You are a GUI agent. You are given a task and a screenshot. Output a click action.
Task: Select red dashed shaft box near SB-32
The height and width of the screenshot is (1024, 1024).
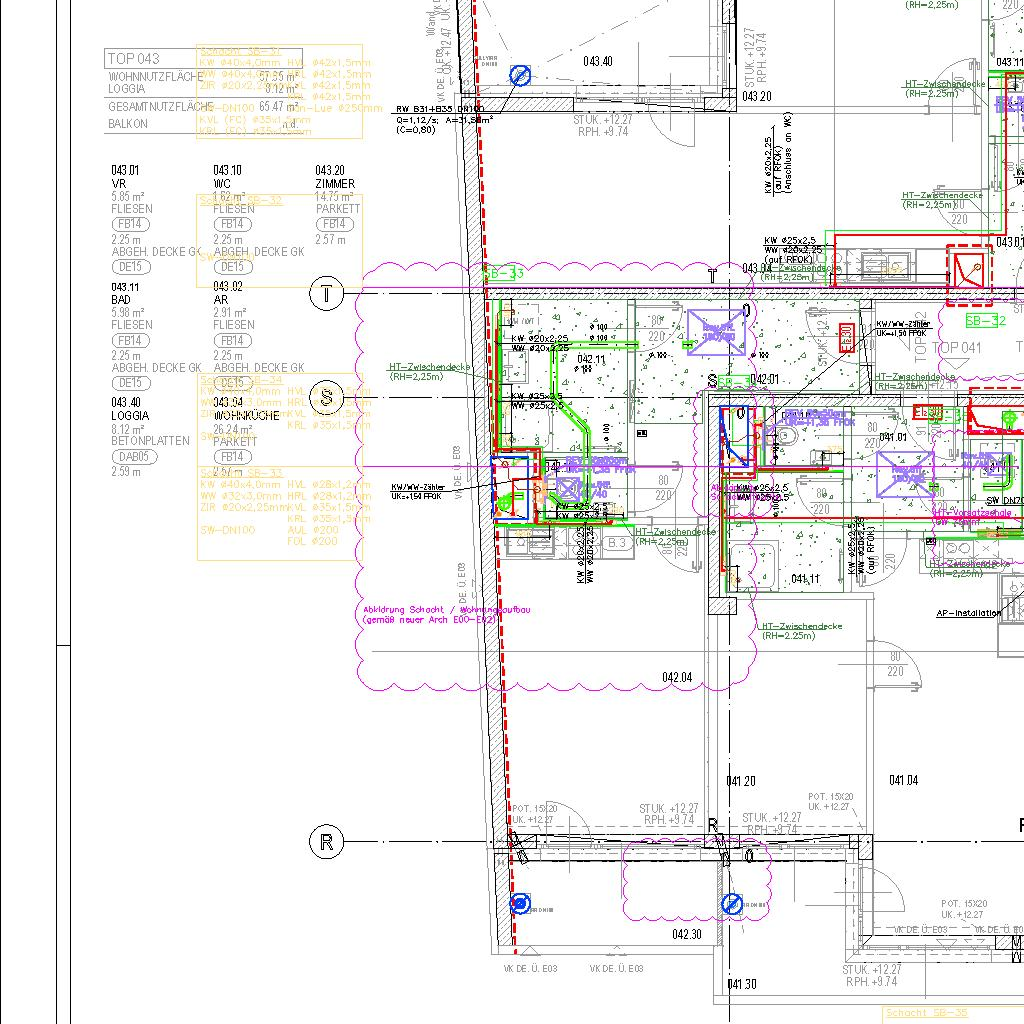(x=969, y=274)
